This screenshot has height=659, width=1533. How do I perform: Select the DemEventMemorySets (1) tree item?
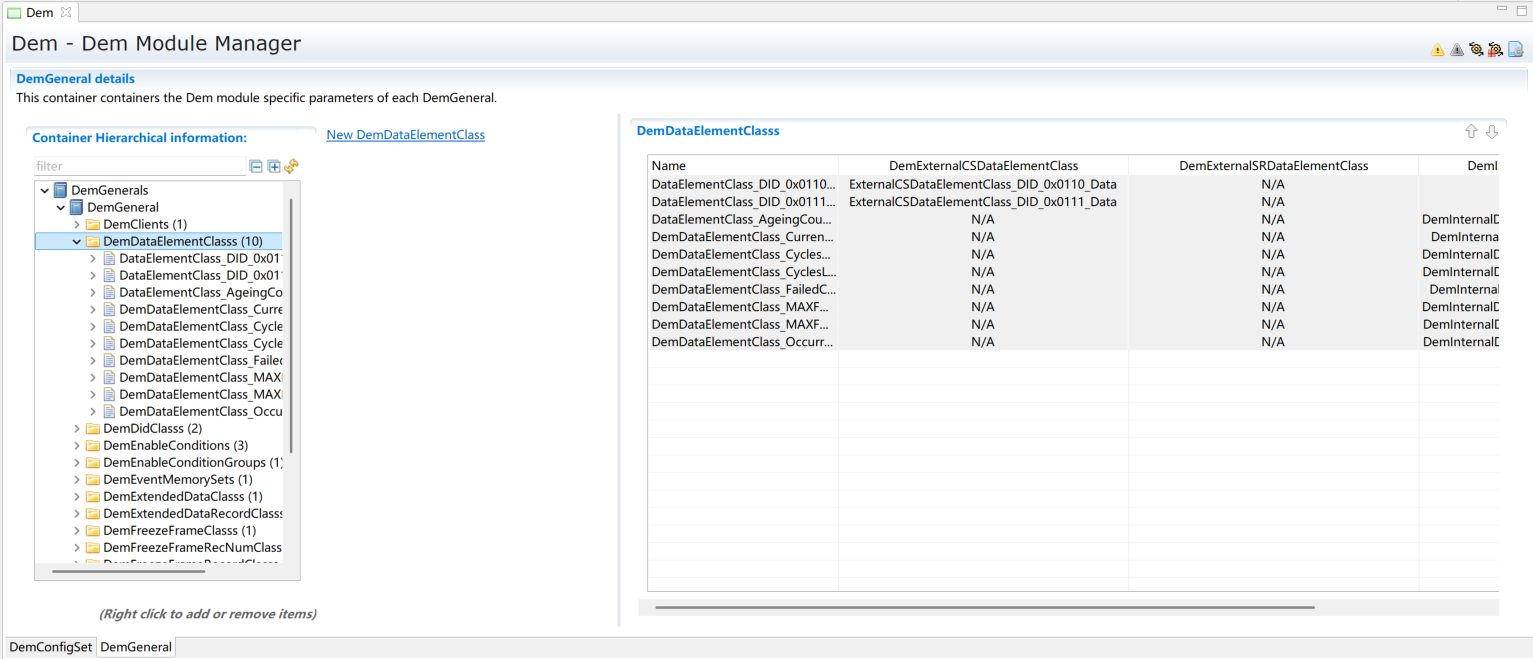pos(177,480)
